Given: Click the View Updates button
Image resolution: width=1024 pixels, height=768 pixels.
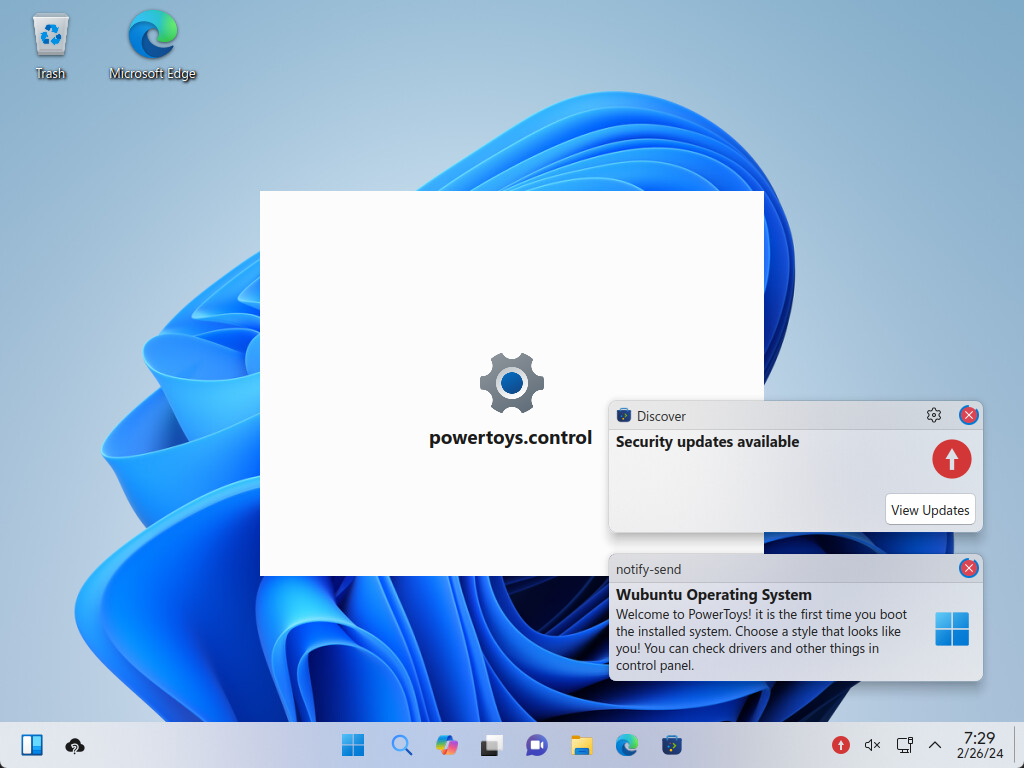Looking at the screenshot, I should point(930,510).
